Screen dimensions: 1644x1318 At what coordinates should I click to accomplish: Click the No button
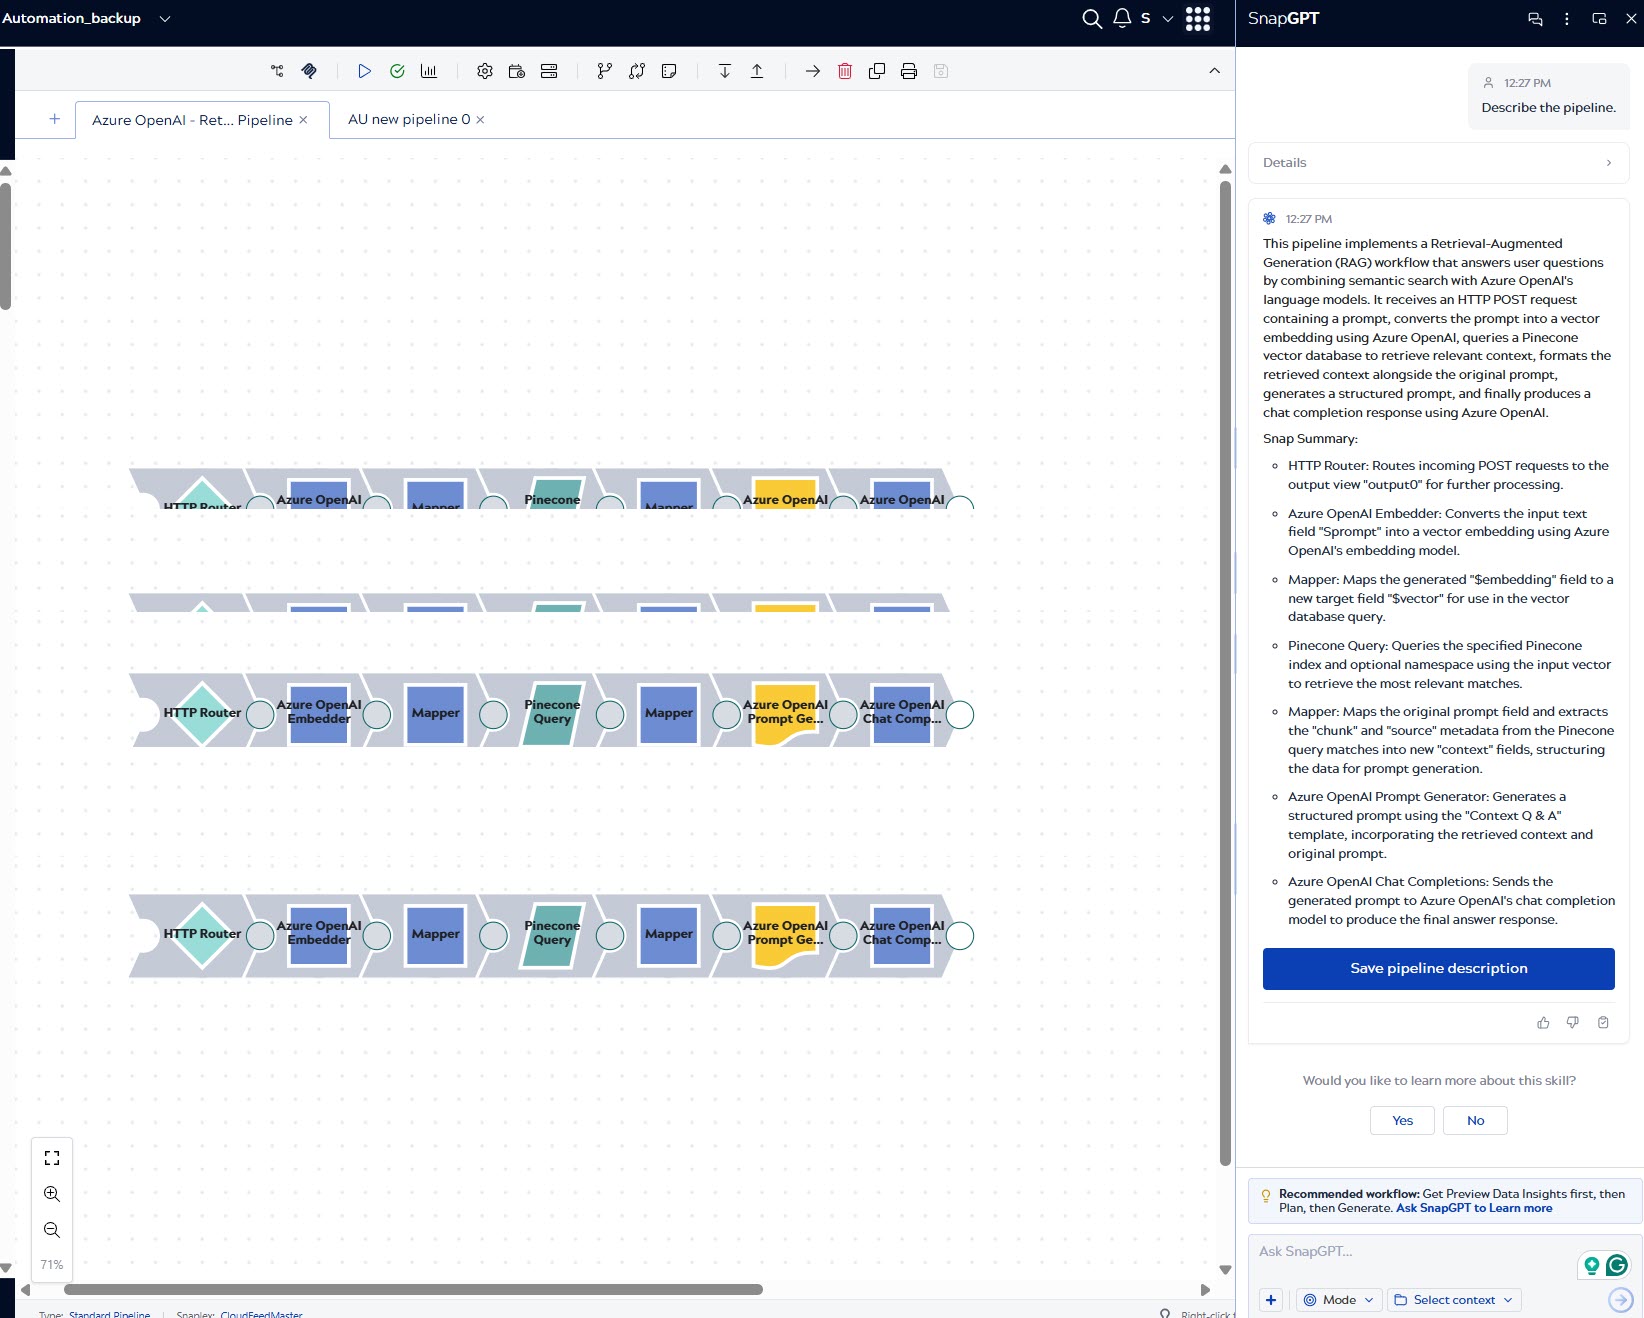(x=1475, y=1121)
